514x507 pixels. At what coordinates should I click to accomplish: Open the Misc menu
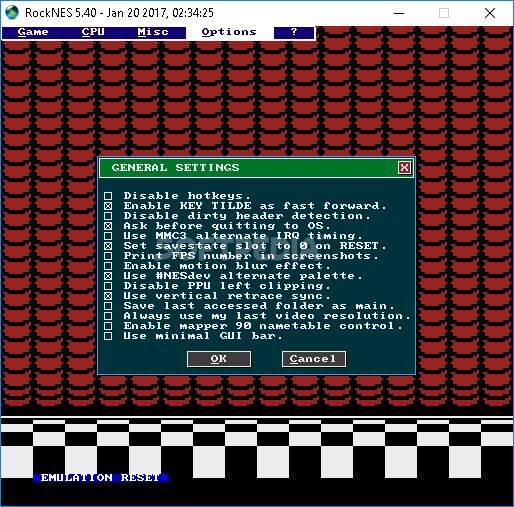(153, 32)
